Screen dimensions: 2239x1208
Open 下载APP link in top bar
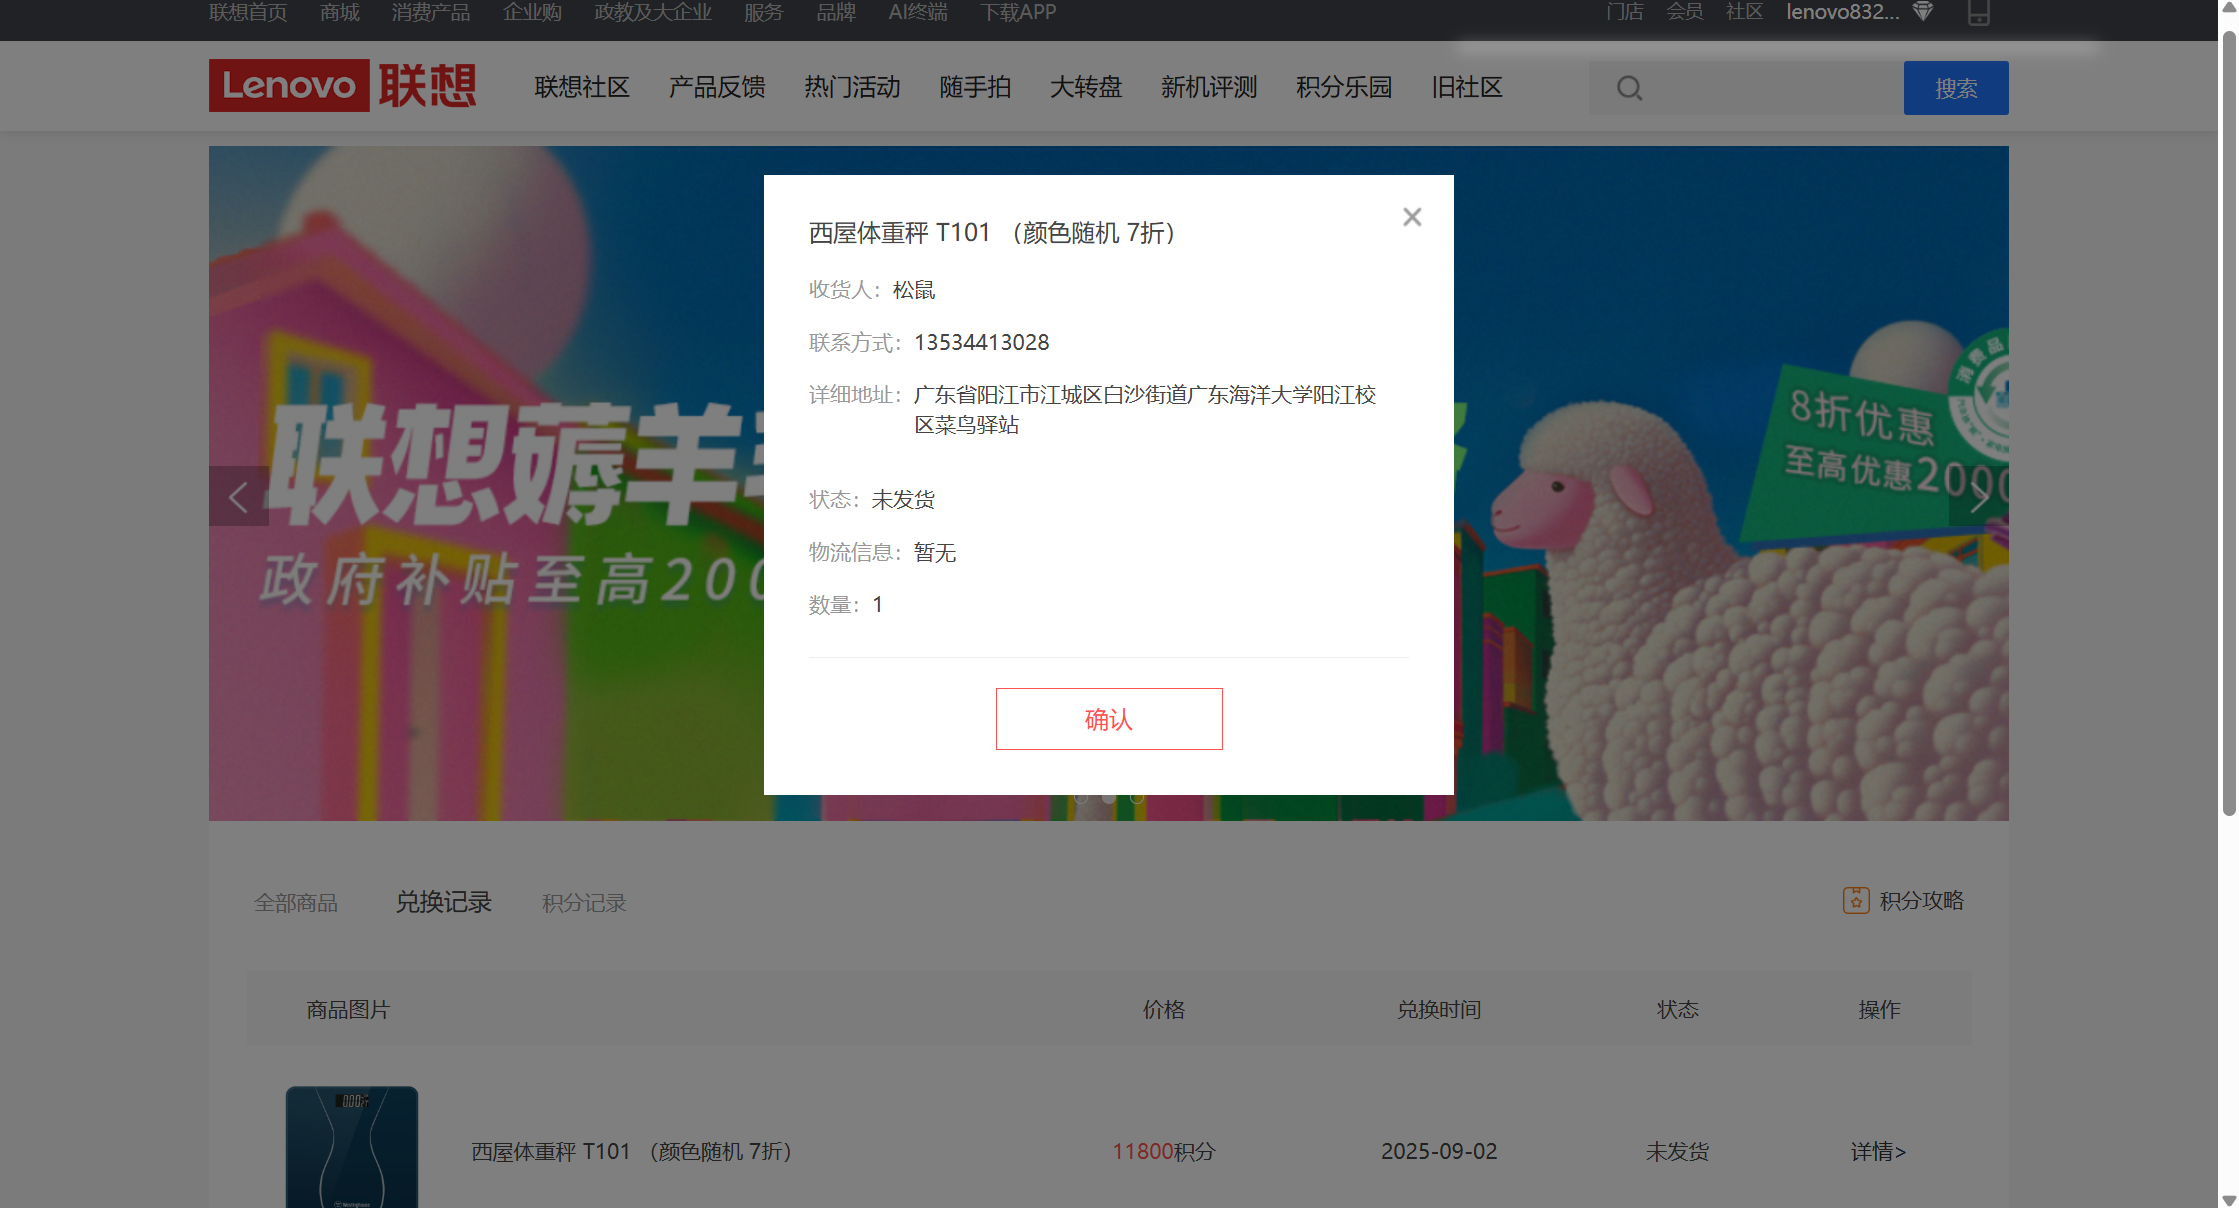click(x=1018, y=12)
